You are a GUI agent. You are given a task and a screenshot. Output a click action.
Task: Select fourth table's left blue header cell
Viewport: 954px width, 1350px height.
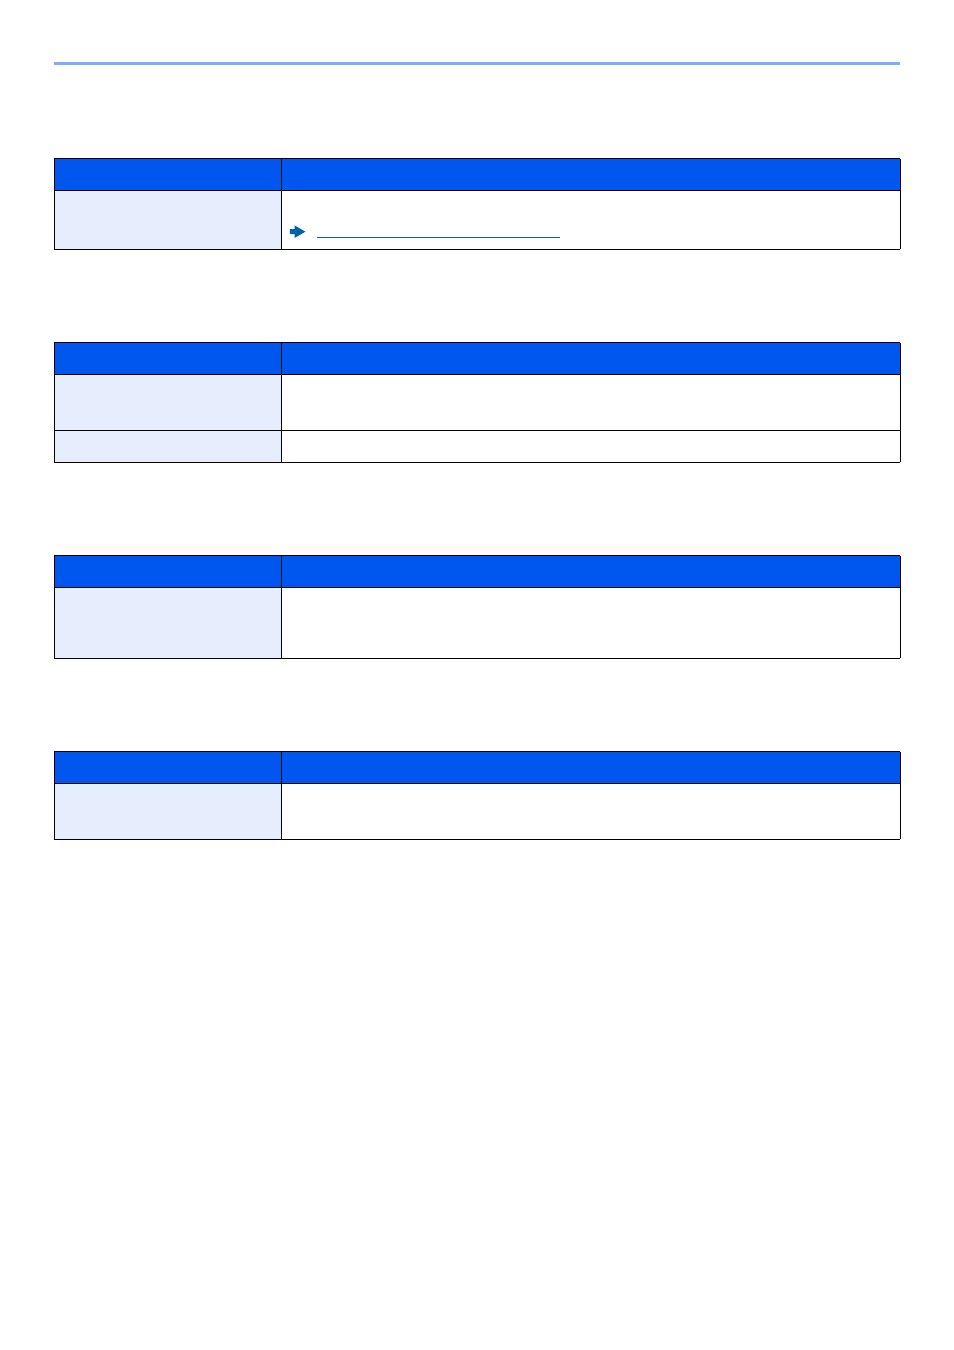click(x=168, y=767)
